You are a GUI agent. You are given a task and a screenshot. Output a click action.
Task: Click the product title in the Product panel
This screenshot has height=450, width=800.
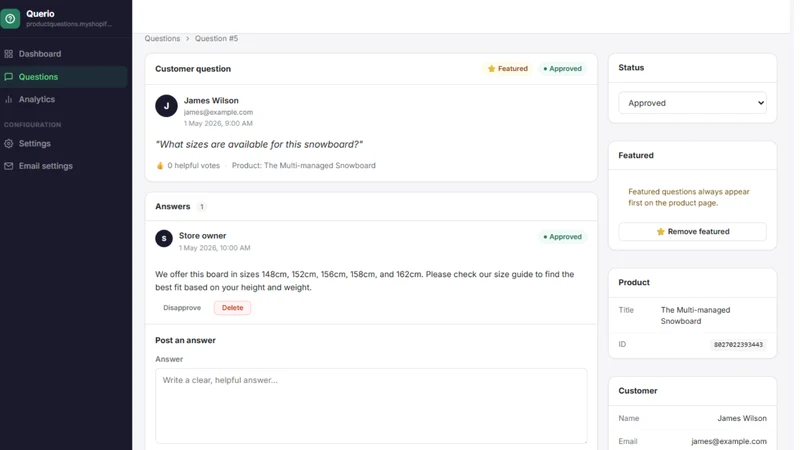[695, 315]
